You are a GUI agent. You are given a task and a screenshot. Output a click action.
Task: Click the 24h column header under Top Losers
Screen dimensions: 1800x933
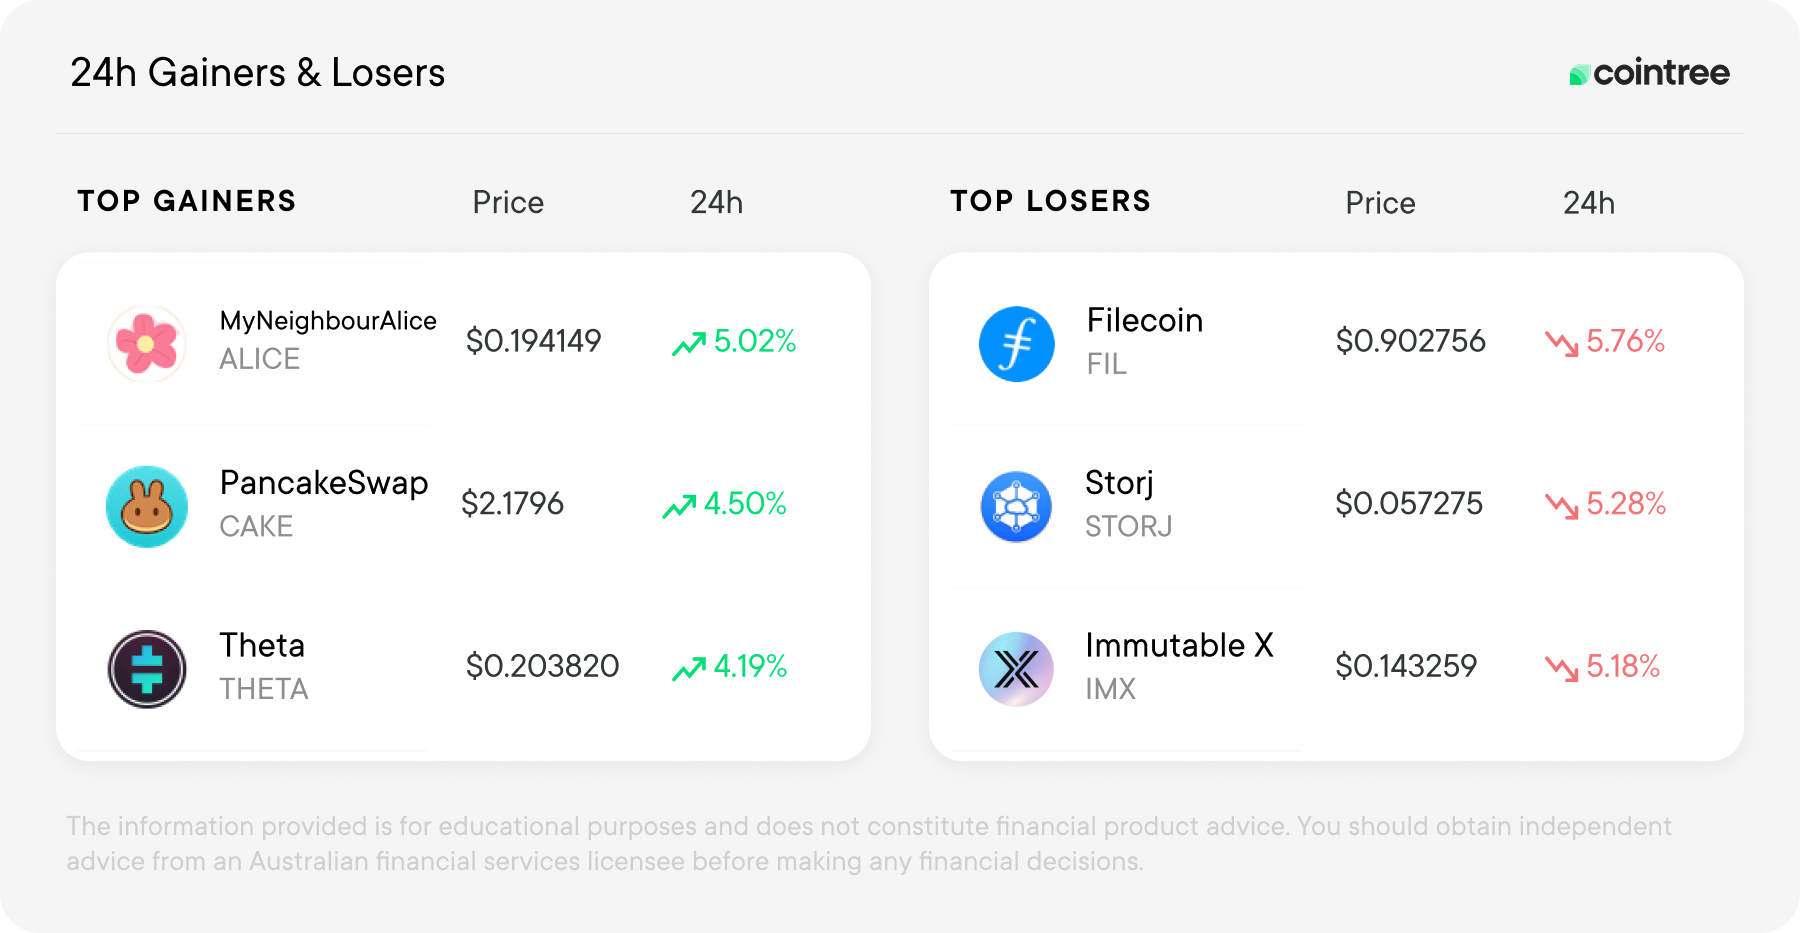click(1589, 203)
